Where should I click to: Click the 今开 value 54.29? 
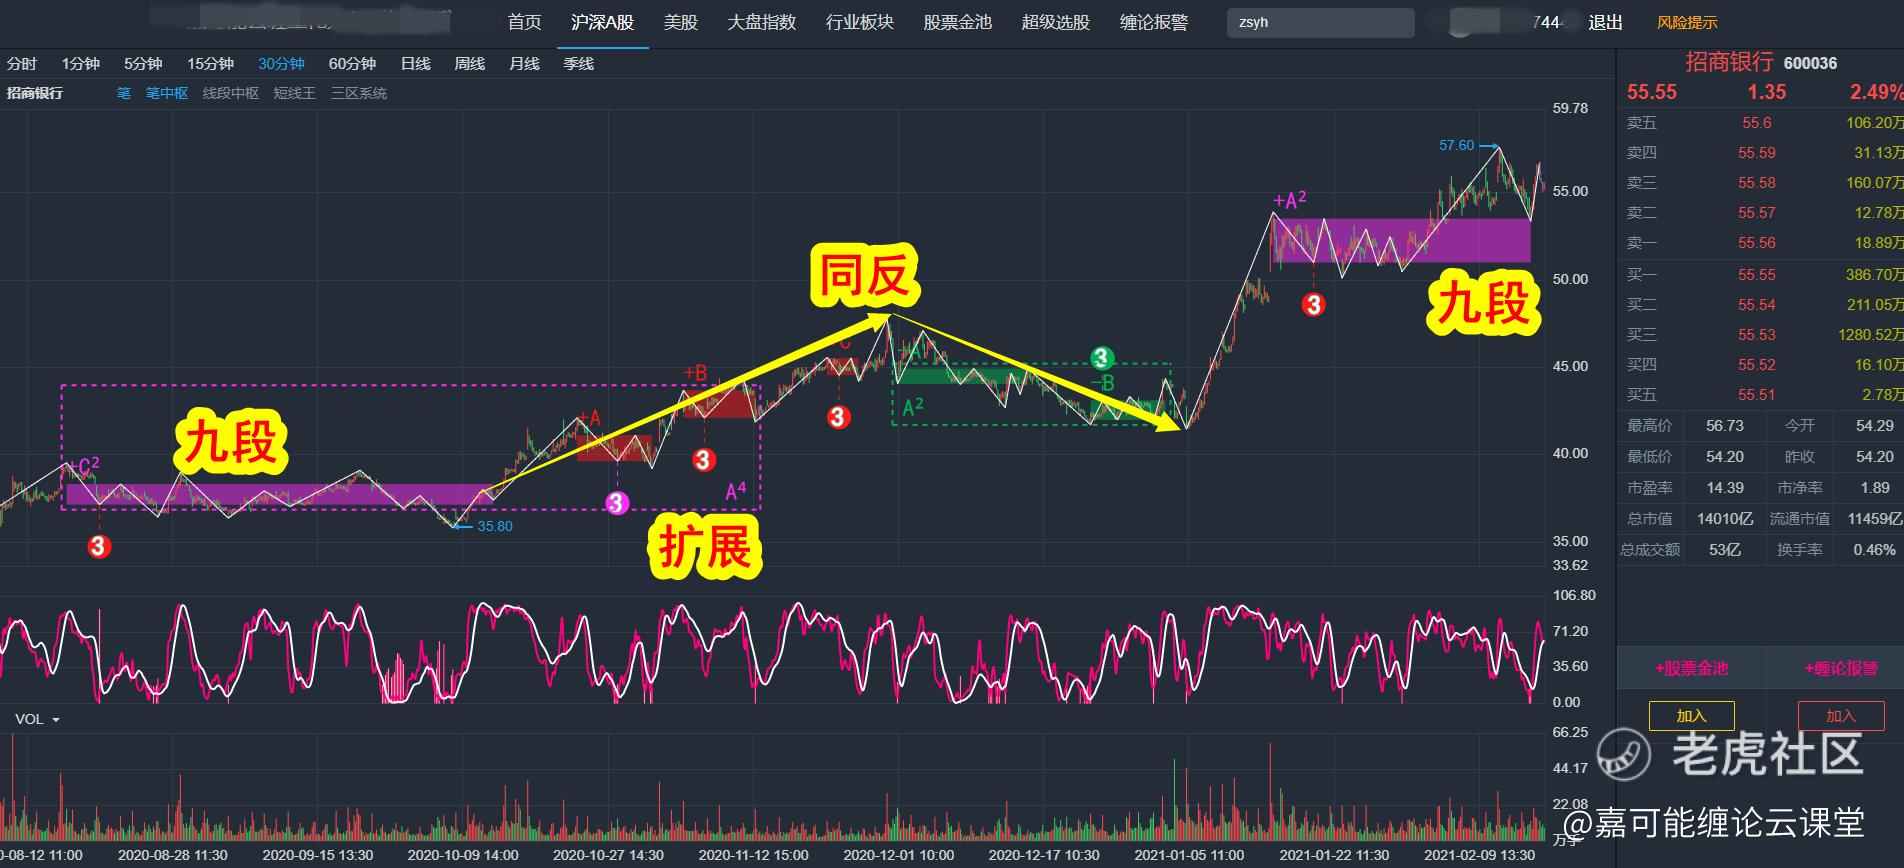tap(1874, 426)
